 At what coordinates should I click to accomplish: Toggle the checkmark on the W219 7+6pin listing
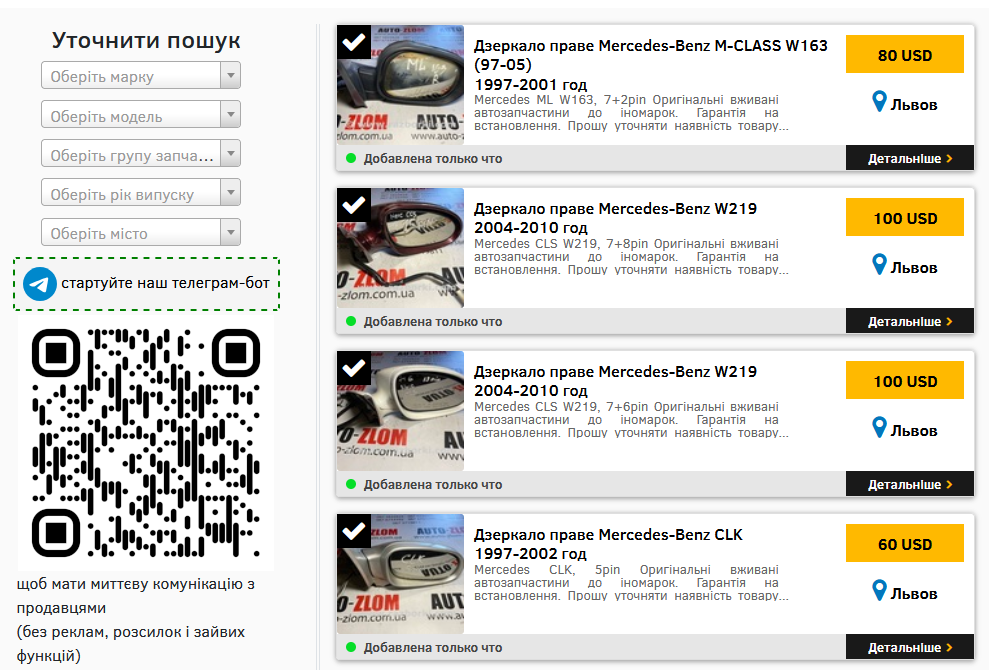(x=354, y=368)
